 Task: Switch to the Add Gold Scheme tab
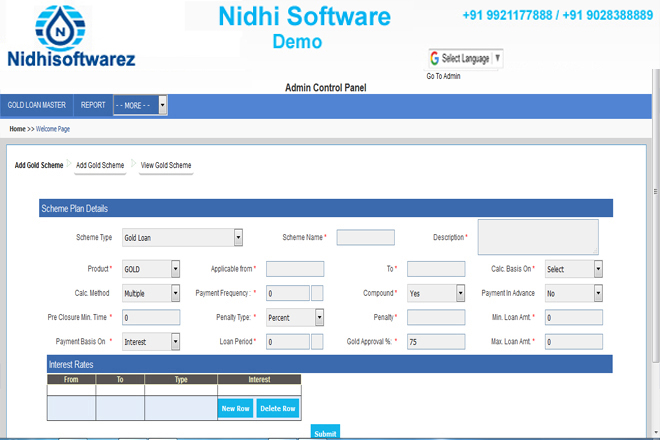point(100,165)
